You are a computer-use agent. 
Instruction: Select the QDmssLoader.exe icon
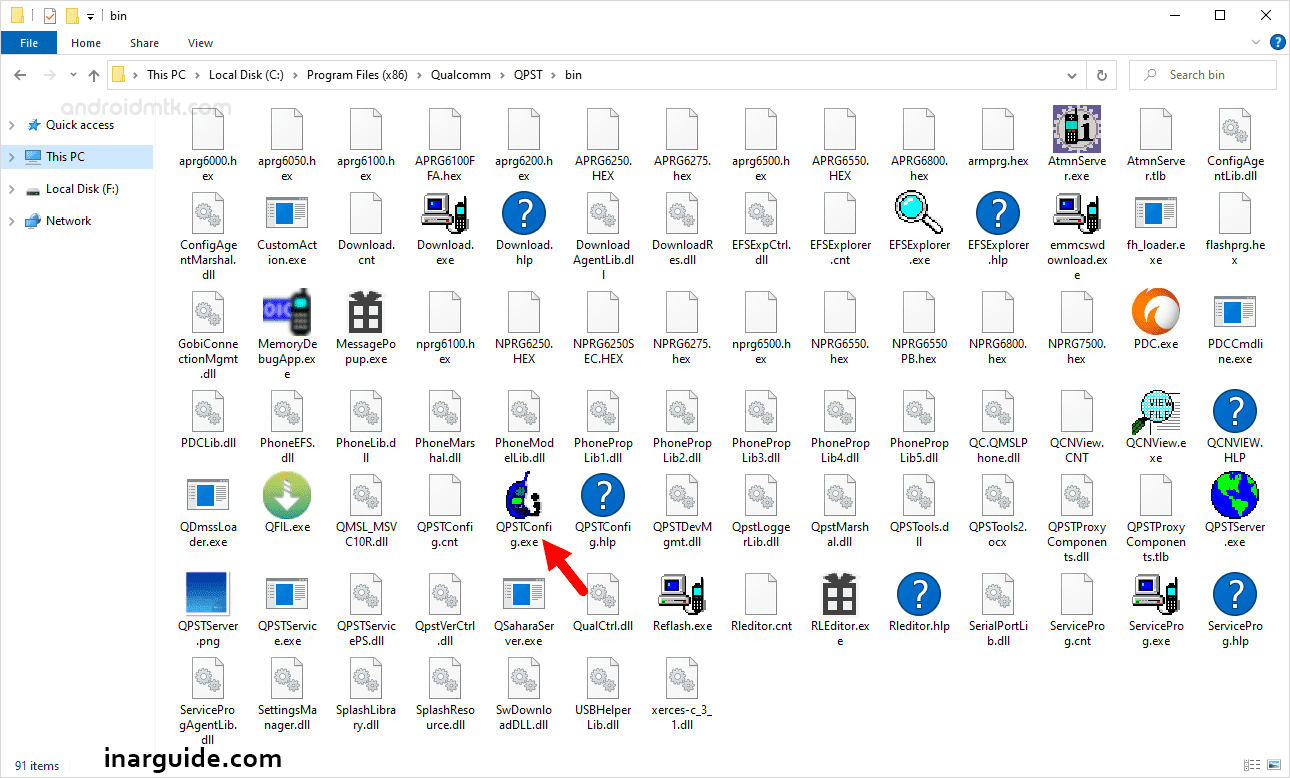(208, 495)
